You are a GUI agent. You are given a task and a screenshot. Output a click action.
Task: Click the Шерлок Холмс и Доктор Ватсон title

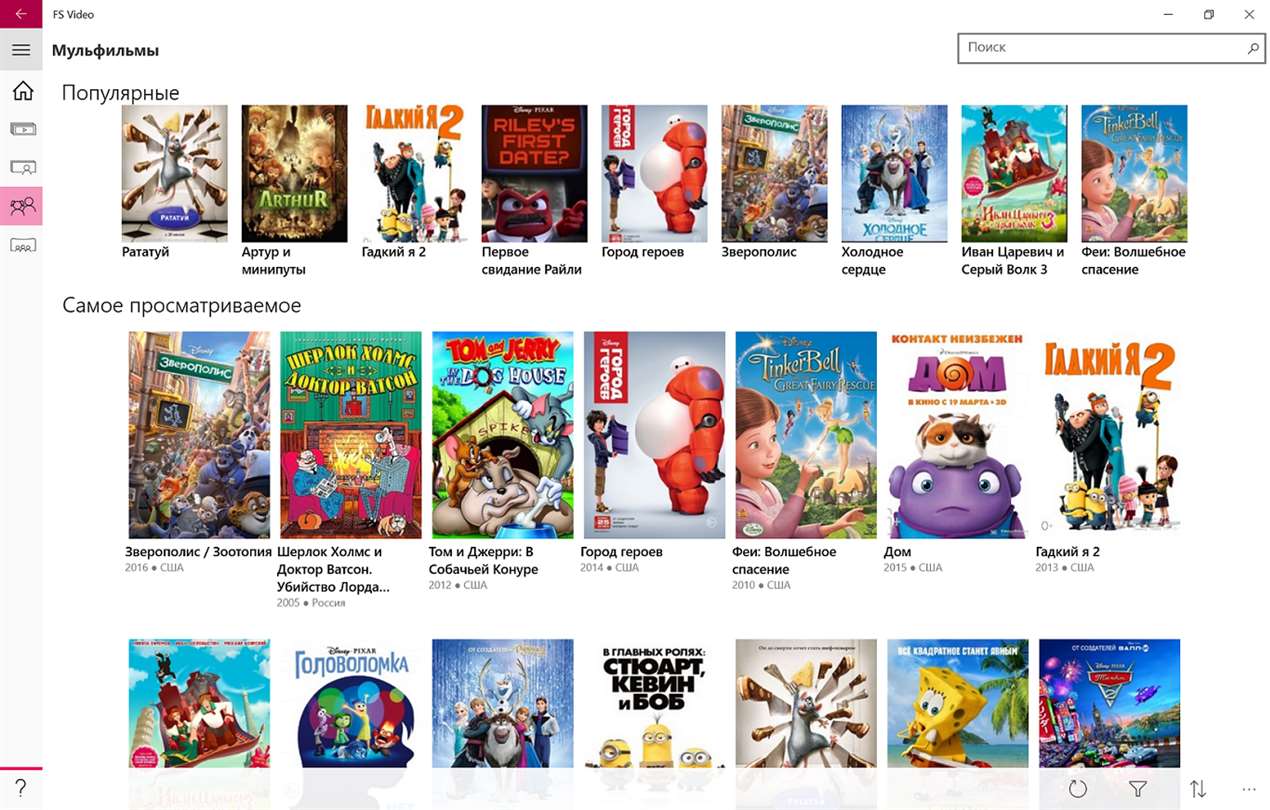click(x=334, y=569)
